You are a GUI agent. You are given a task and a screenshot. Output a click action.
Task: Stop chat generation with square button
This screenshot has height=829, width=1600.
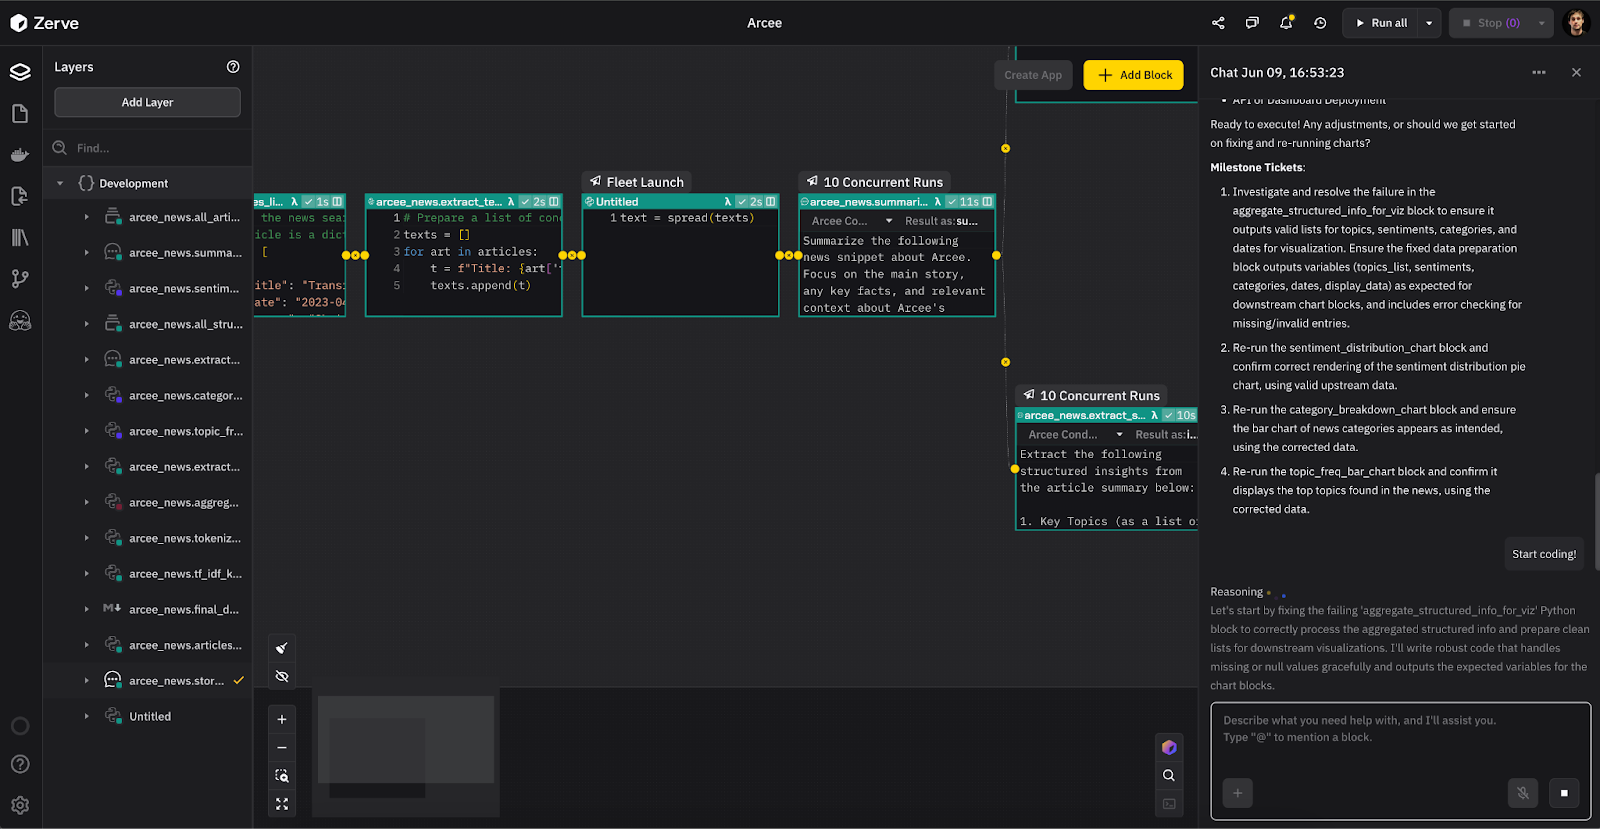(x=1564, y=793)
